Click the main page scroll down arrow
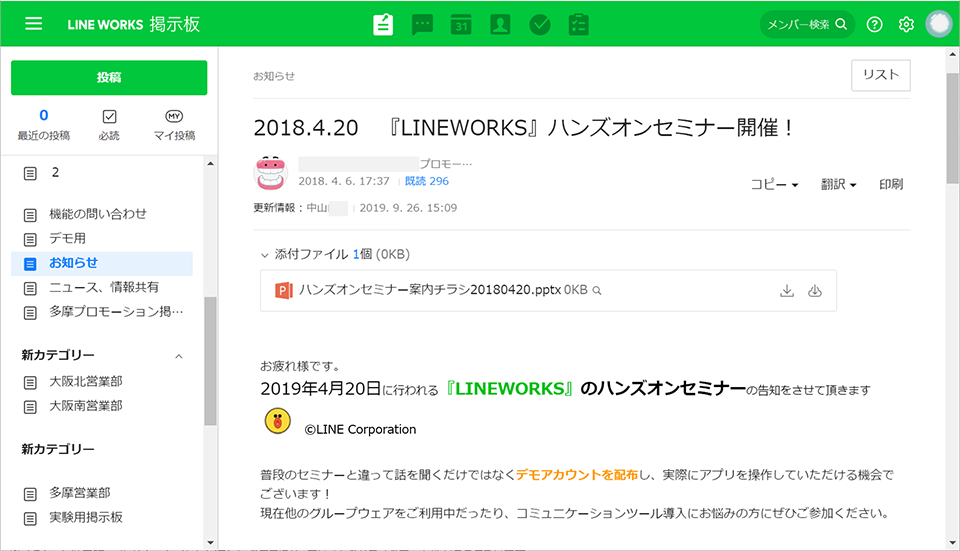The image size is (960, 551). [953, 542]
